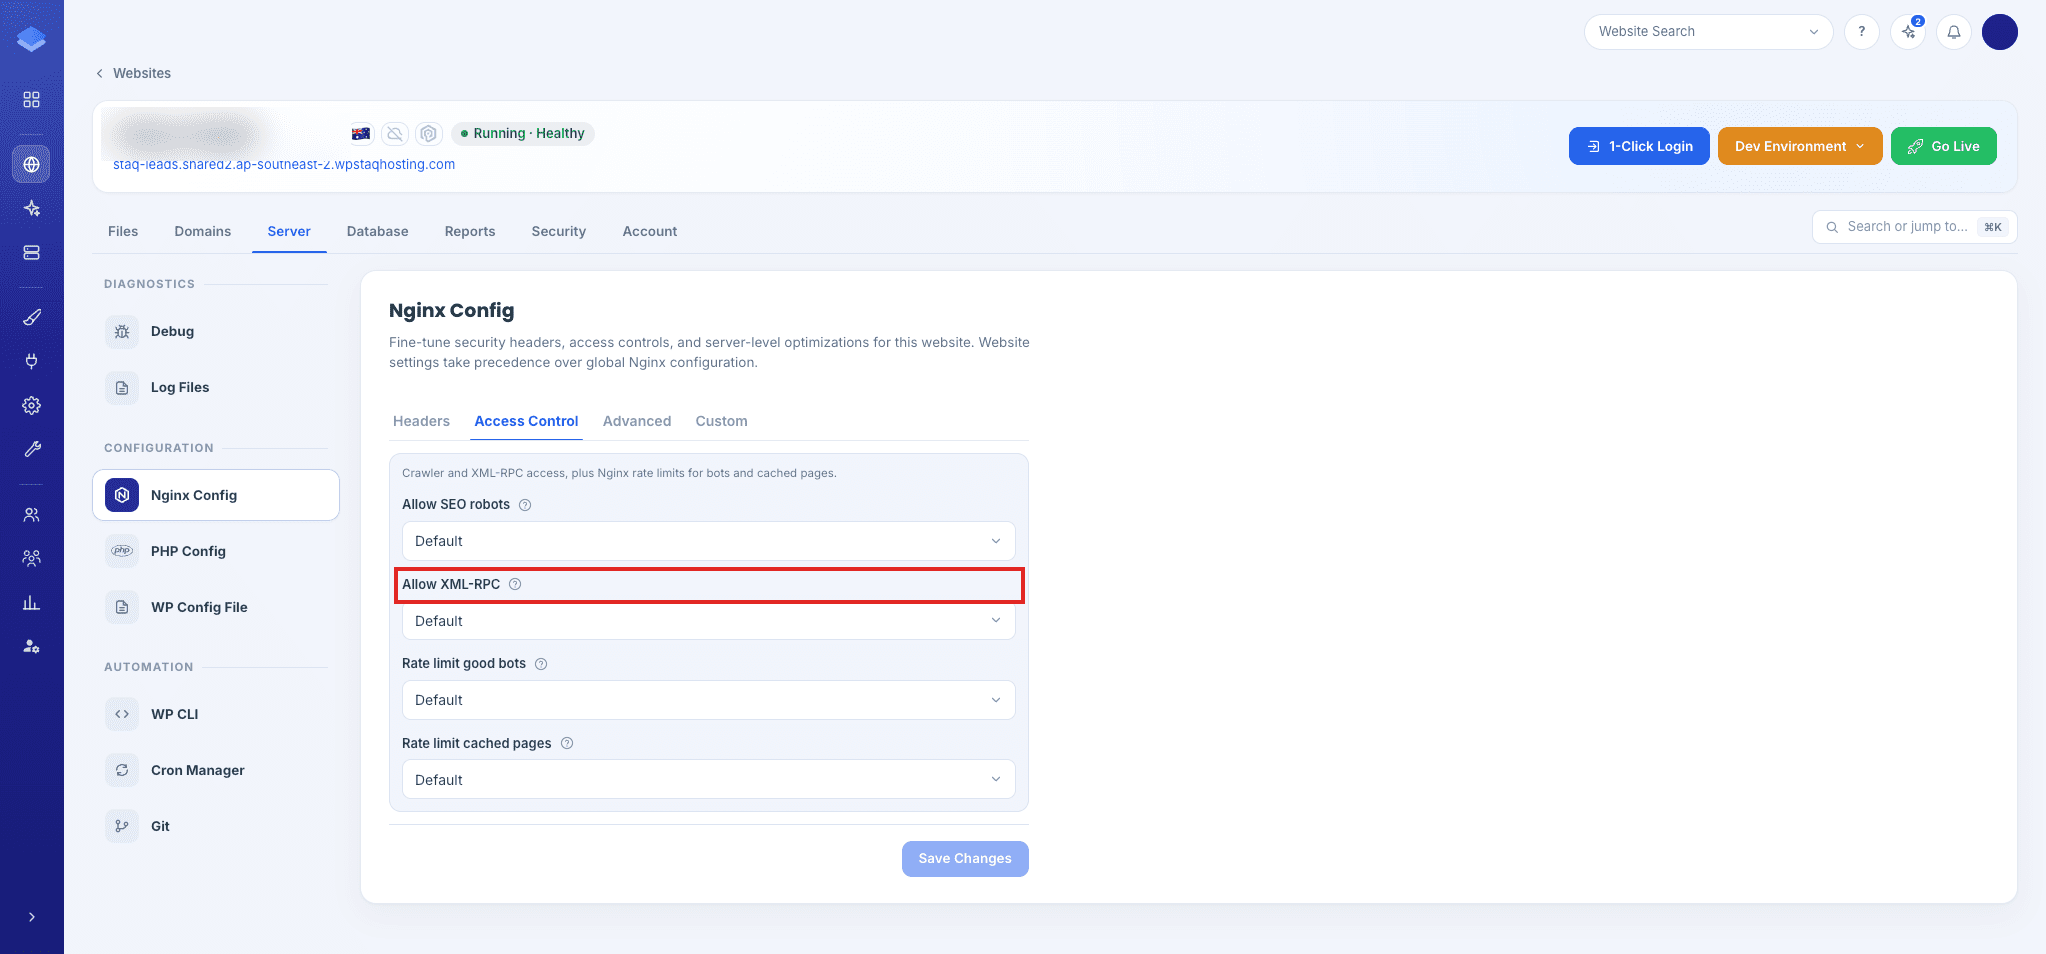Image resolution: width=2046 pixels, height=954 pixels.
Task: Open the gear settings icon in sidebar
Action: pyautogui.click(x=32, y=405)
